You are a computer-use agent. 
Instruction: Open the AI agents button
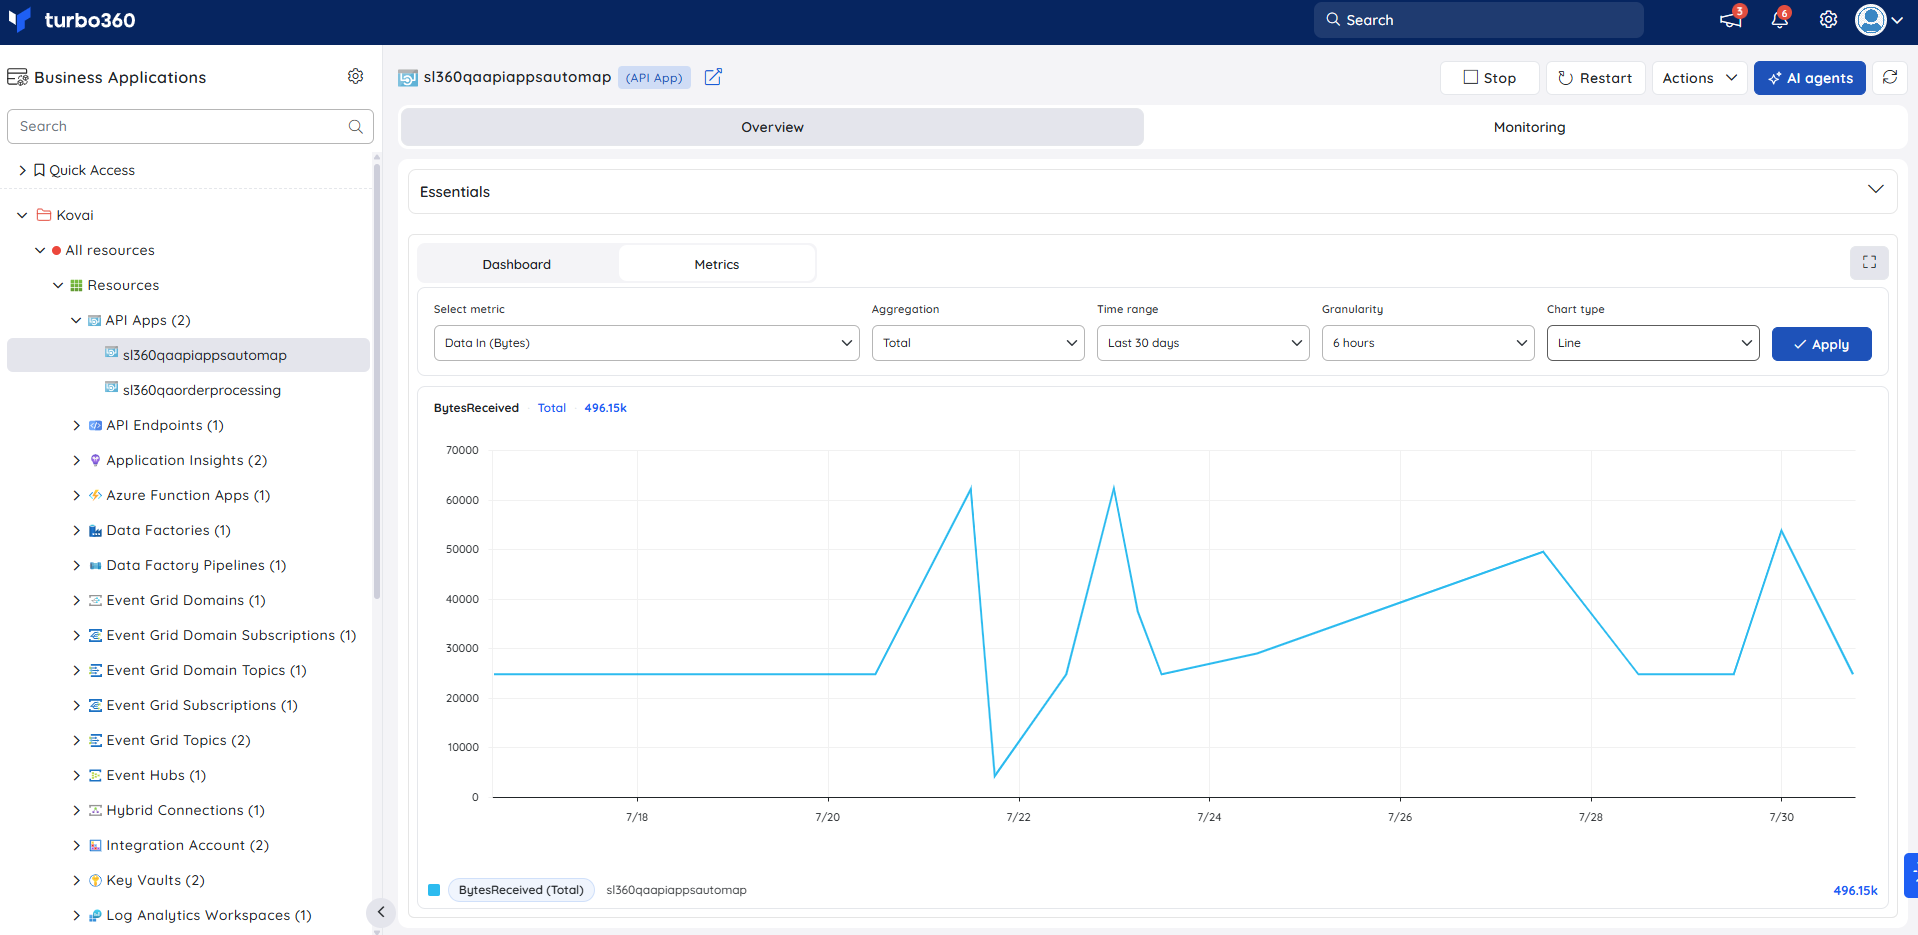point(1809,78)
